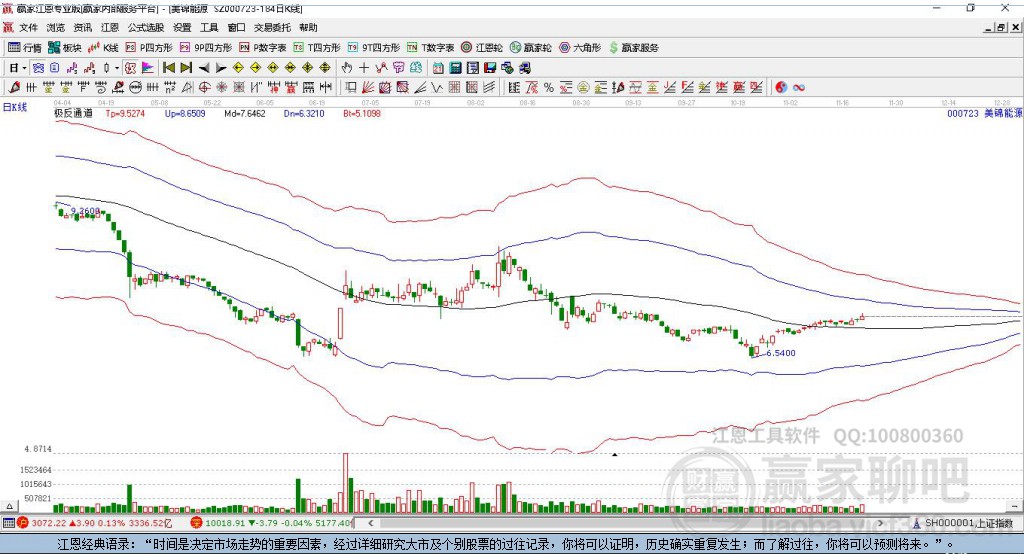Open the 9P四方形 tool
1024x554 pixels.
206,48
